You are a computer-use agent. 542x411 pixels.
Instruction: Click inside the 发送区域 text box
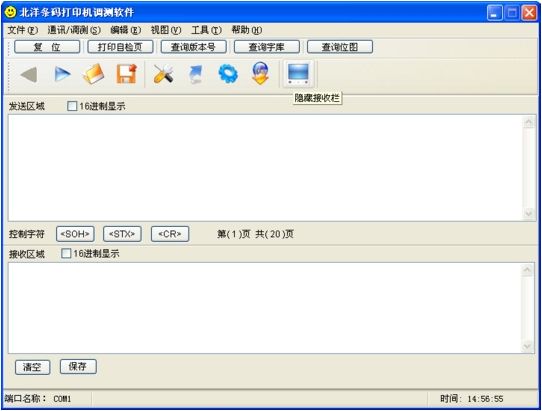265,168
